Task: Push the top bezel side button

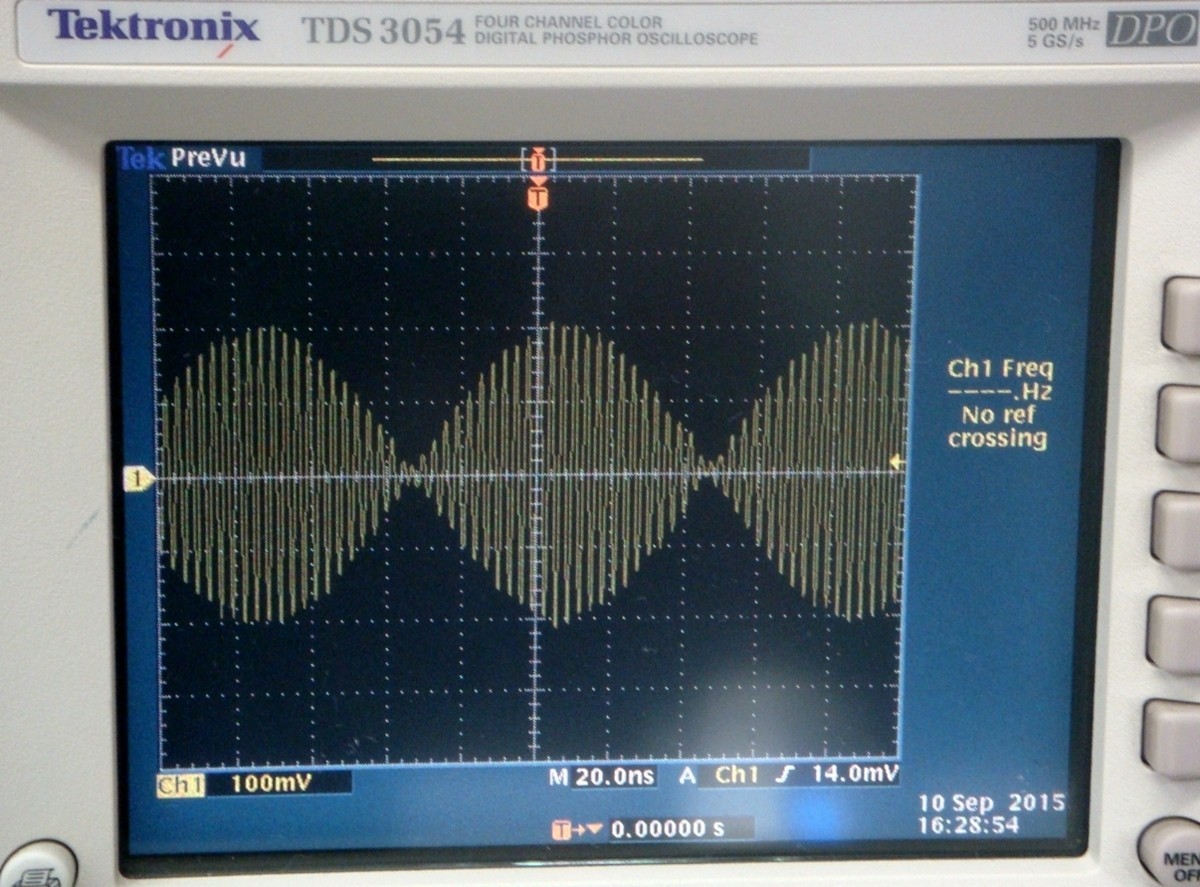Action: tap(1183, 315)
